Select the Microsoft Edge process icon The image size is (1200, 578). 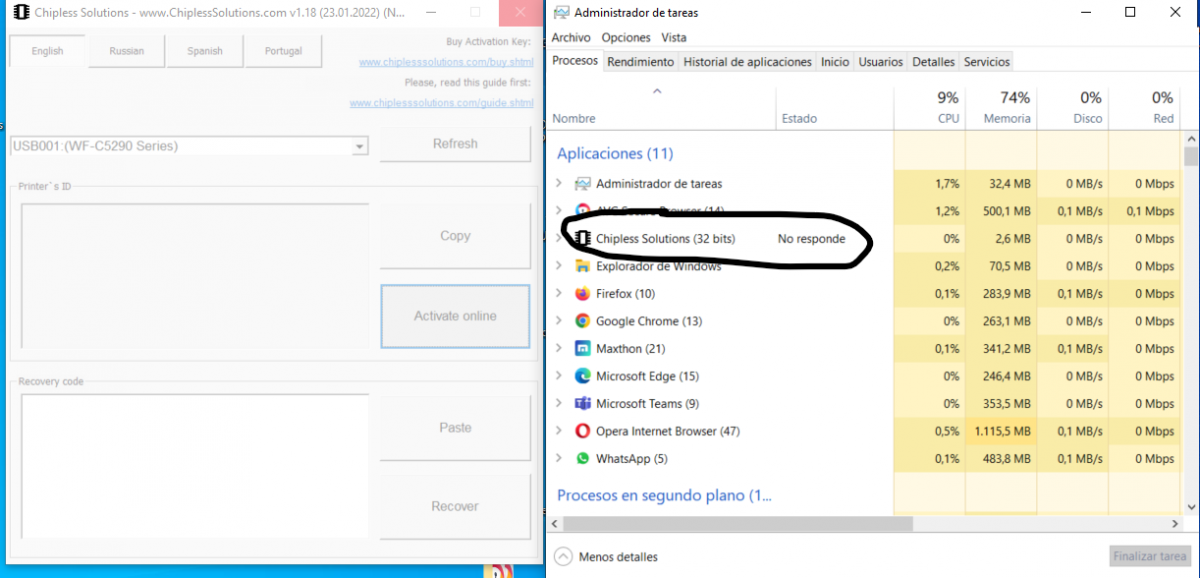(583, 376)
